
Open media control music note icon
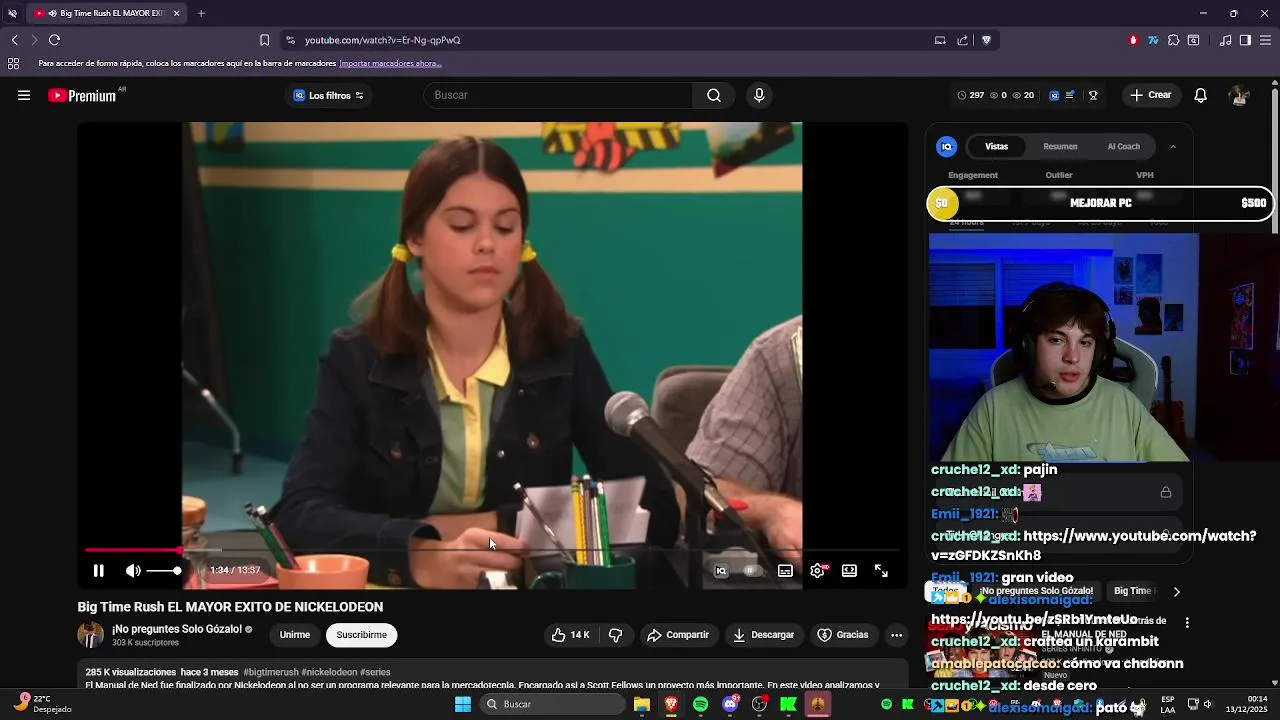(1225, 40)
